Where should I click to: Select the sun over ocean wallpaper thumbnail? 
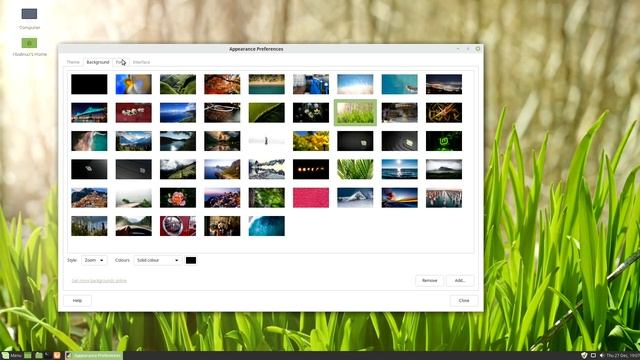(400, 169)
